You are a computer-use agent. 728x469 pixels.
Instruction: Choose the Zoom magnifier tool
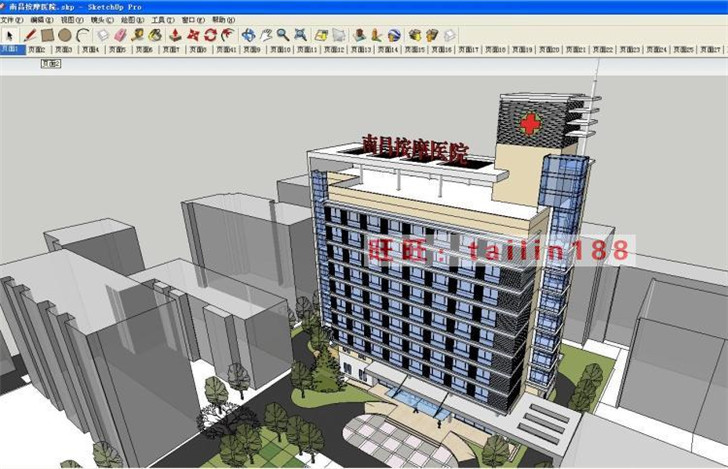coord(283,35)
